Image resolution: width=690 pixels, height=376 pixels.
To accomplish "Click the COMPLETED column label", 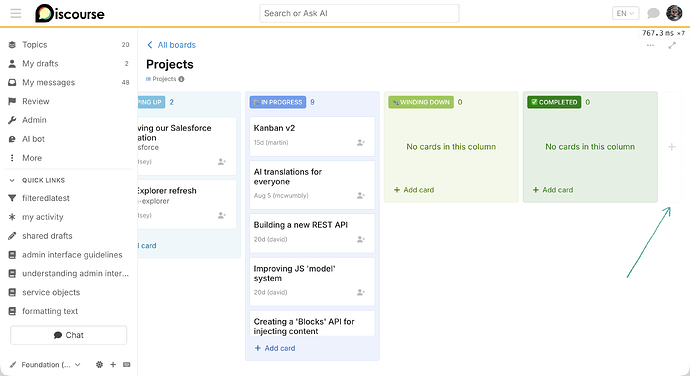I will 554,102.
